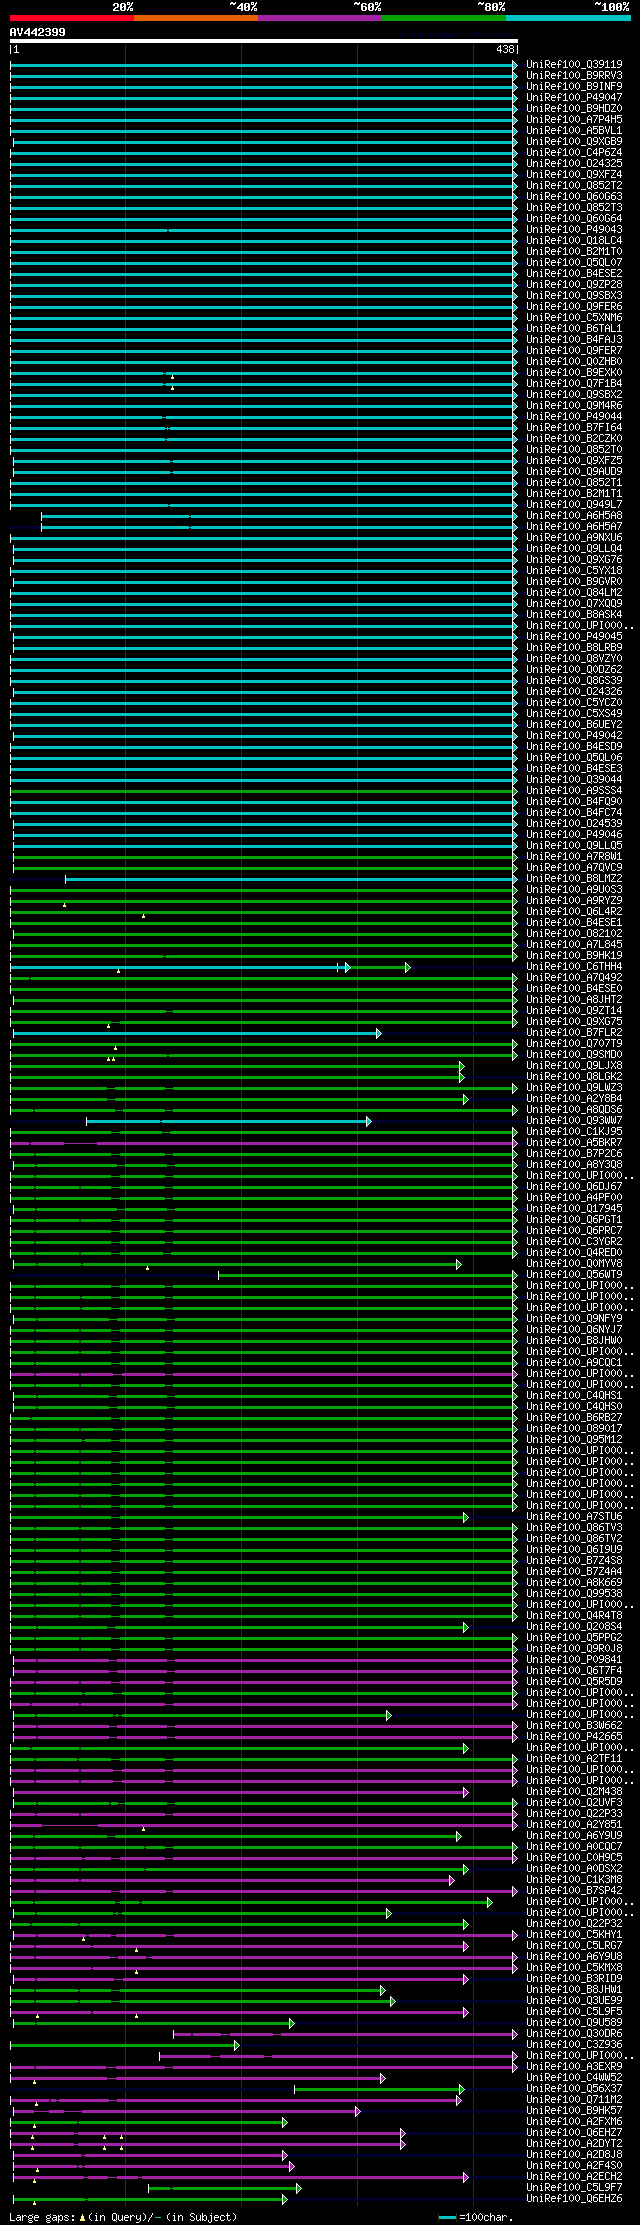
Task: Select the UniRef100_A9NXU6 label
Action: click(574, 538)
